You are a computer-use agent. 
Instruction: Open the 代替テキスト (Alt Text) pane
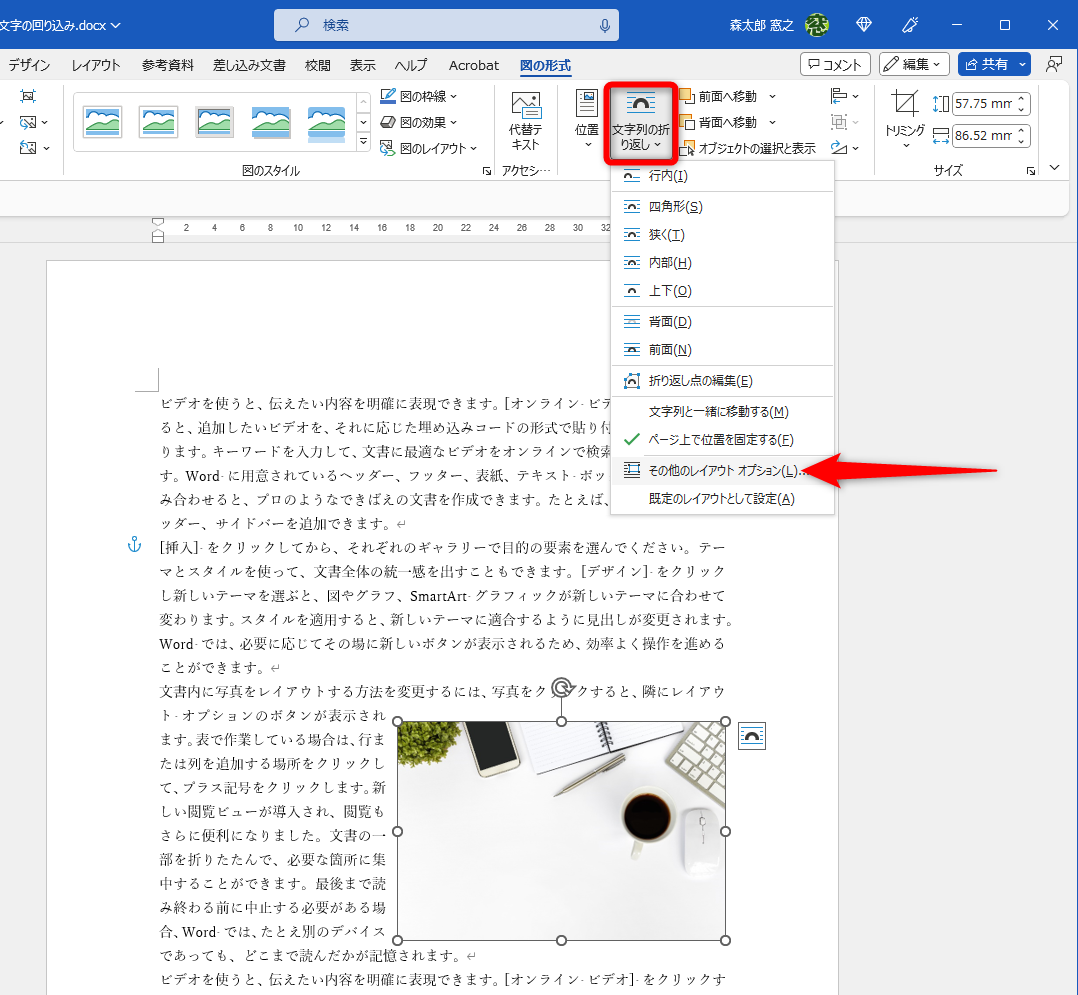524,118
